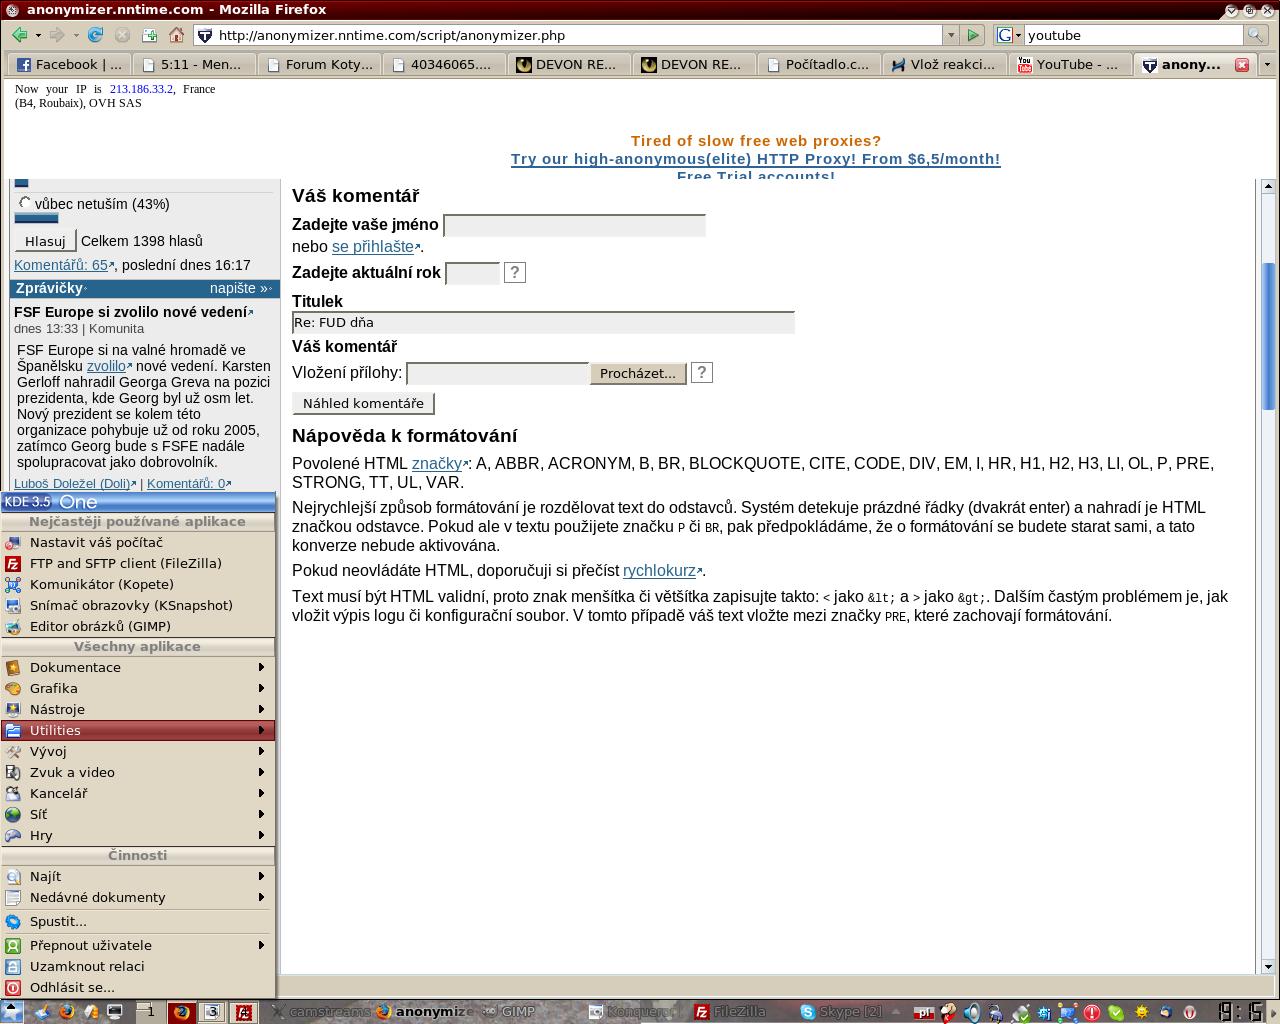
Task: Click the 'se přihlašte' login link
Action: (375, 246)
